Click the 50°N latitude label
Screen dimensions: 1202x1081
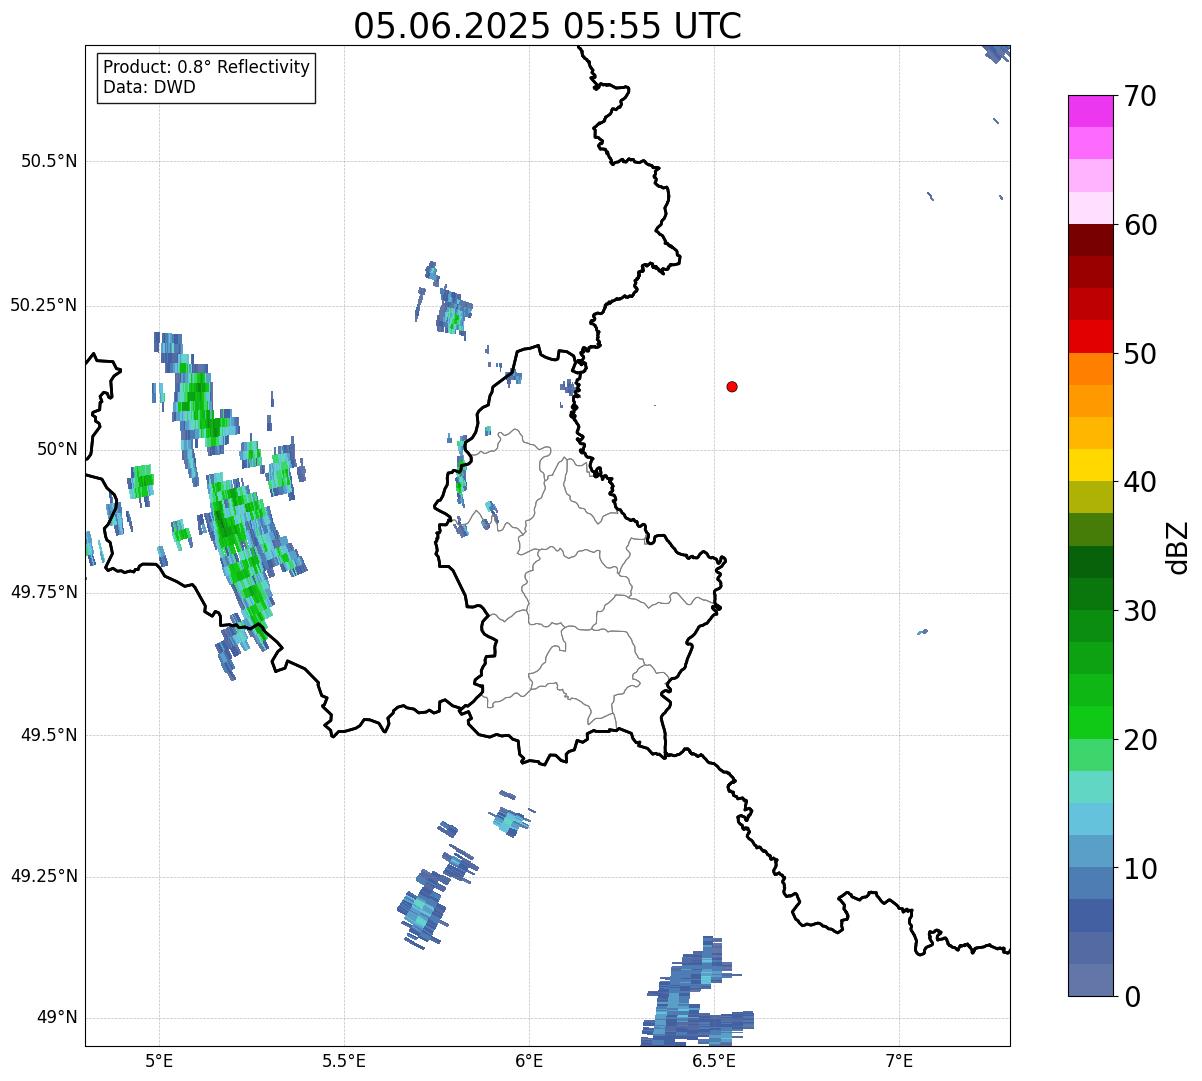56,449
